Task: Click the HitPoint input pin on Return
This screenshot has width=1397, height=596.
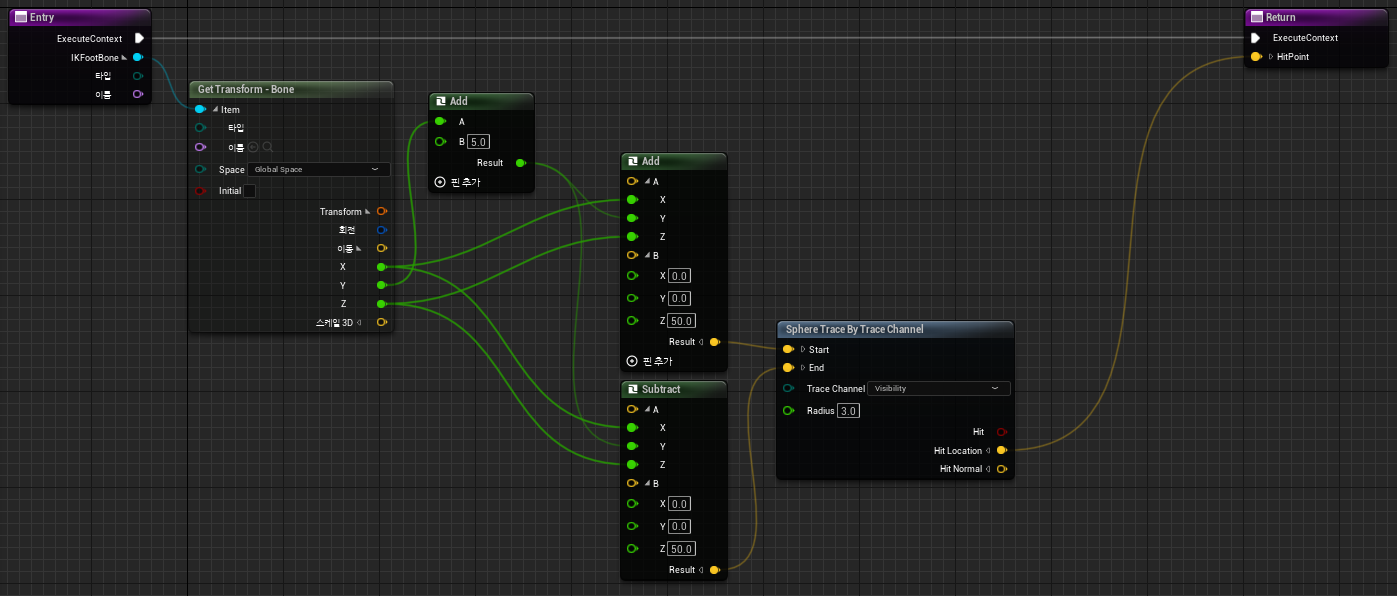Action: [x=1256, y=57]
